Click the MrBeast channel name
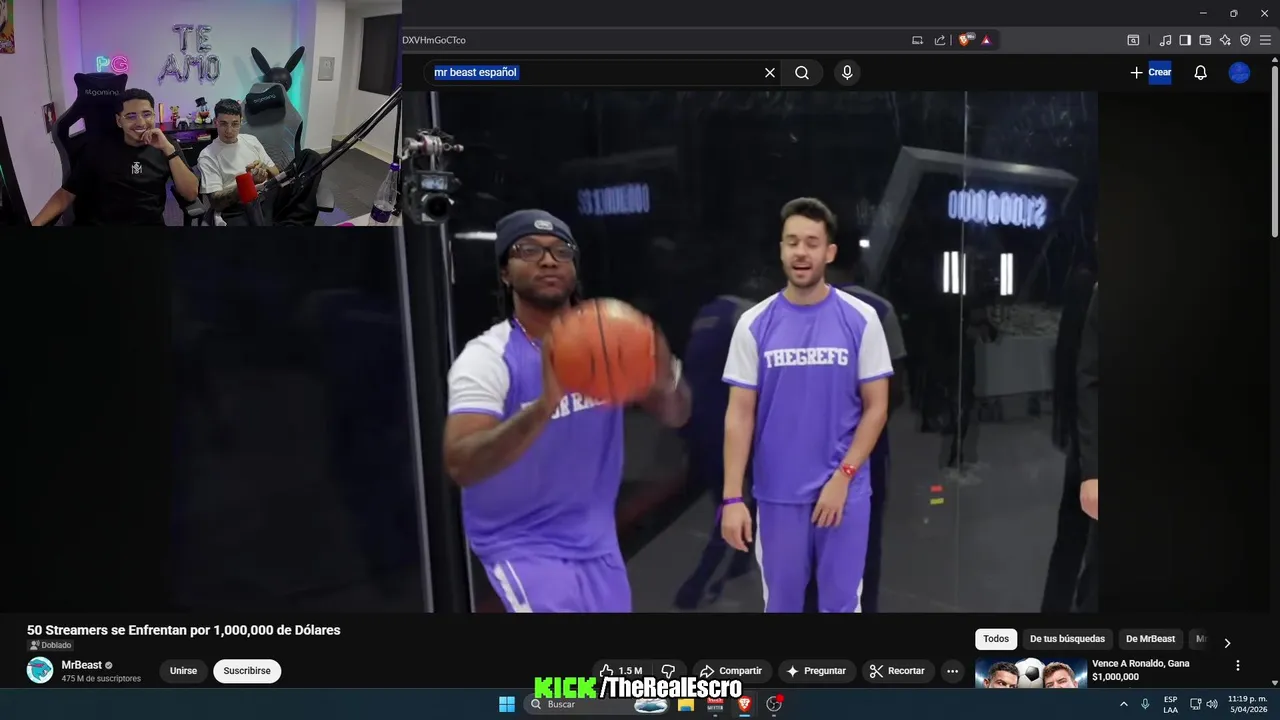This screenshot has height=720, width=1280. [x=82, y=665]
